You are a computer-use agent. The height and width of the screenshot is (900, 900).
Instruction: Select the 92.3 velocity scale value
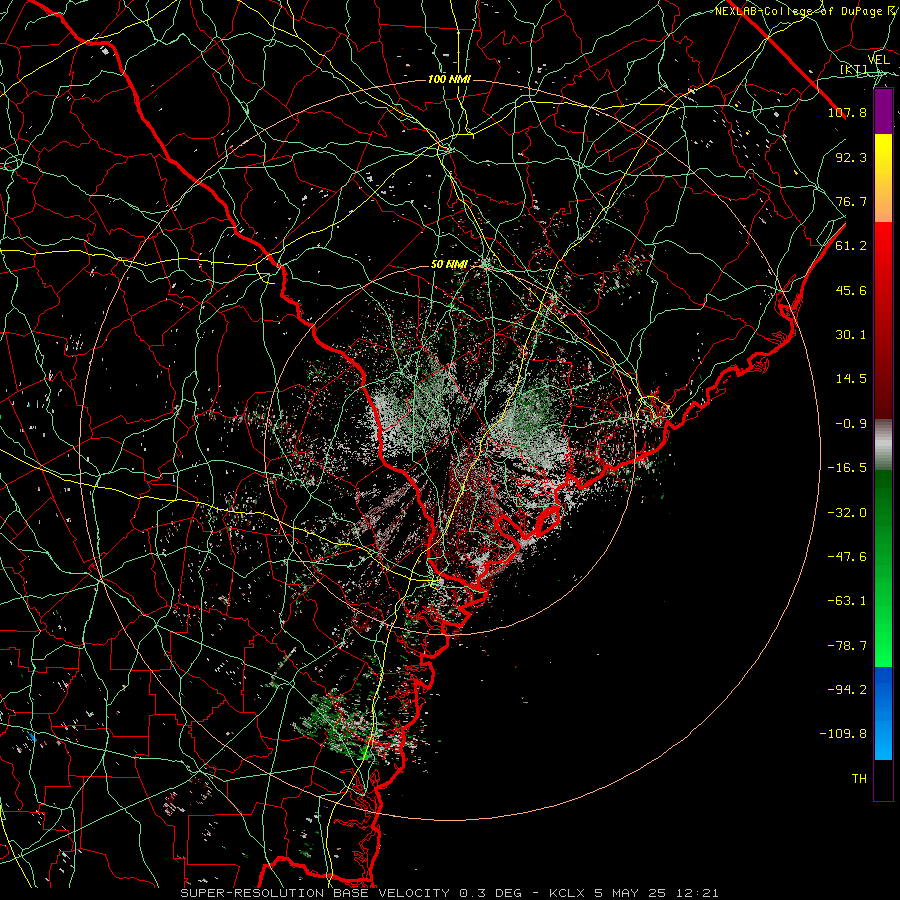click(x=851, y=157)
